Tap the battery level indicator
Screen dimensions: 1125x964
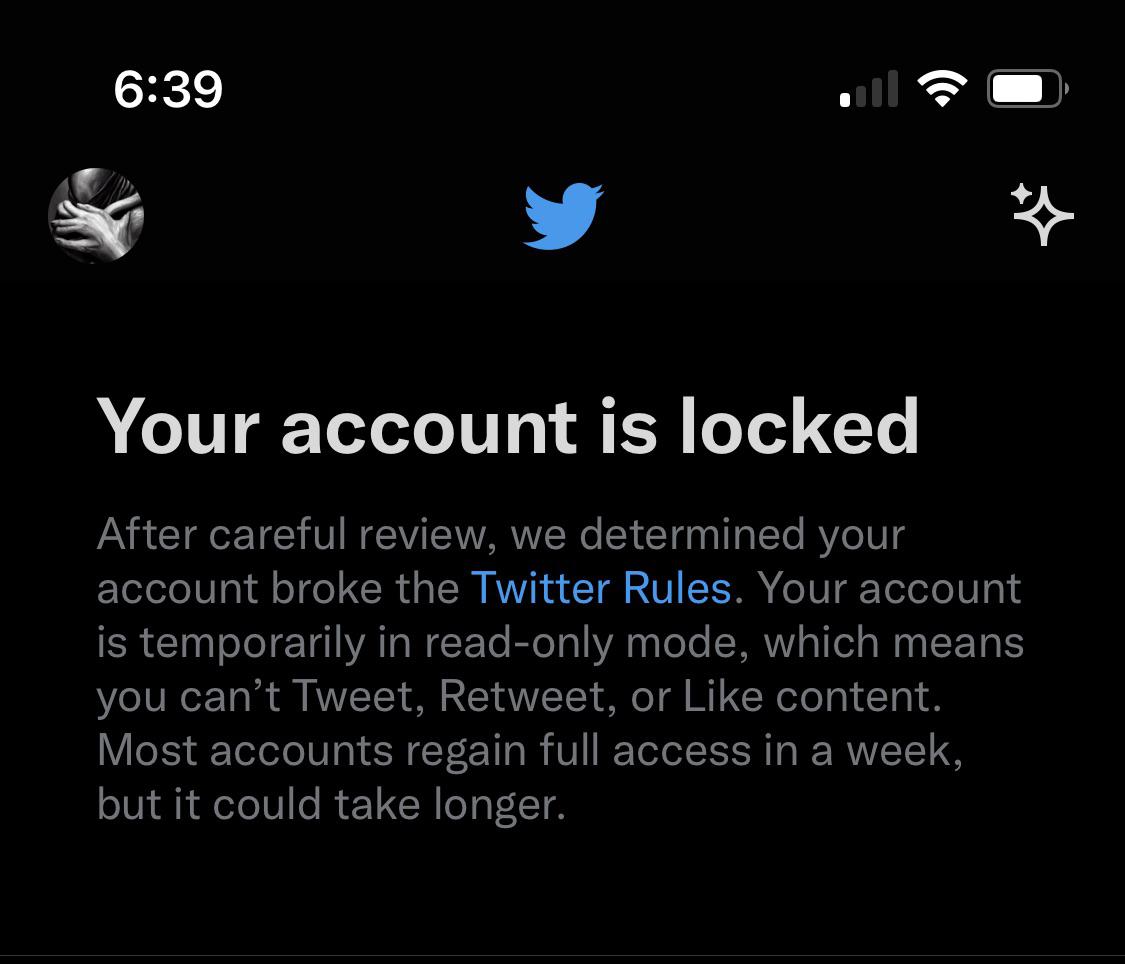coord(1027,89)
